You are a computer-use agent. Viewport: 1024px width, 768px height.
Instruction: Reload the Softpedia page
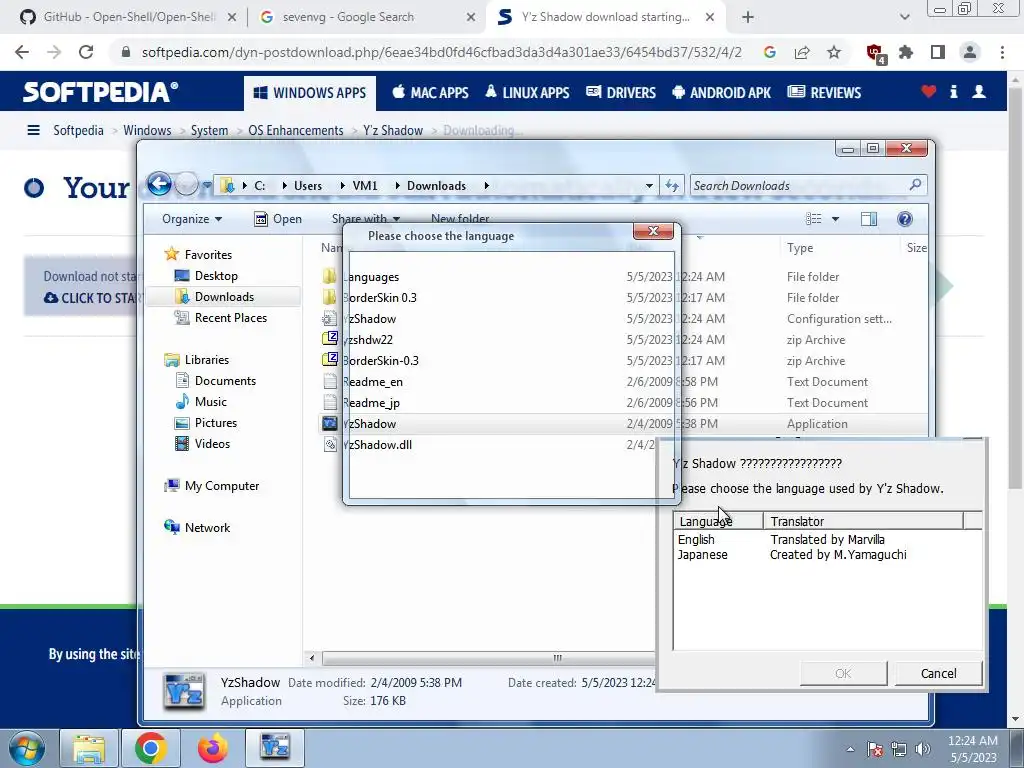pos(86,52)
